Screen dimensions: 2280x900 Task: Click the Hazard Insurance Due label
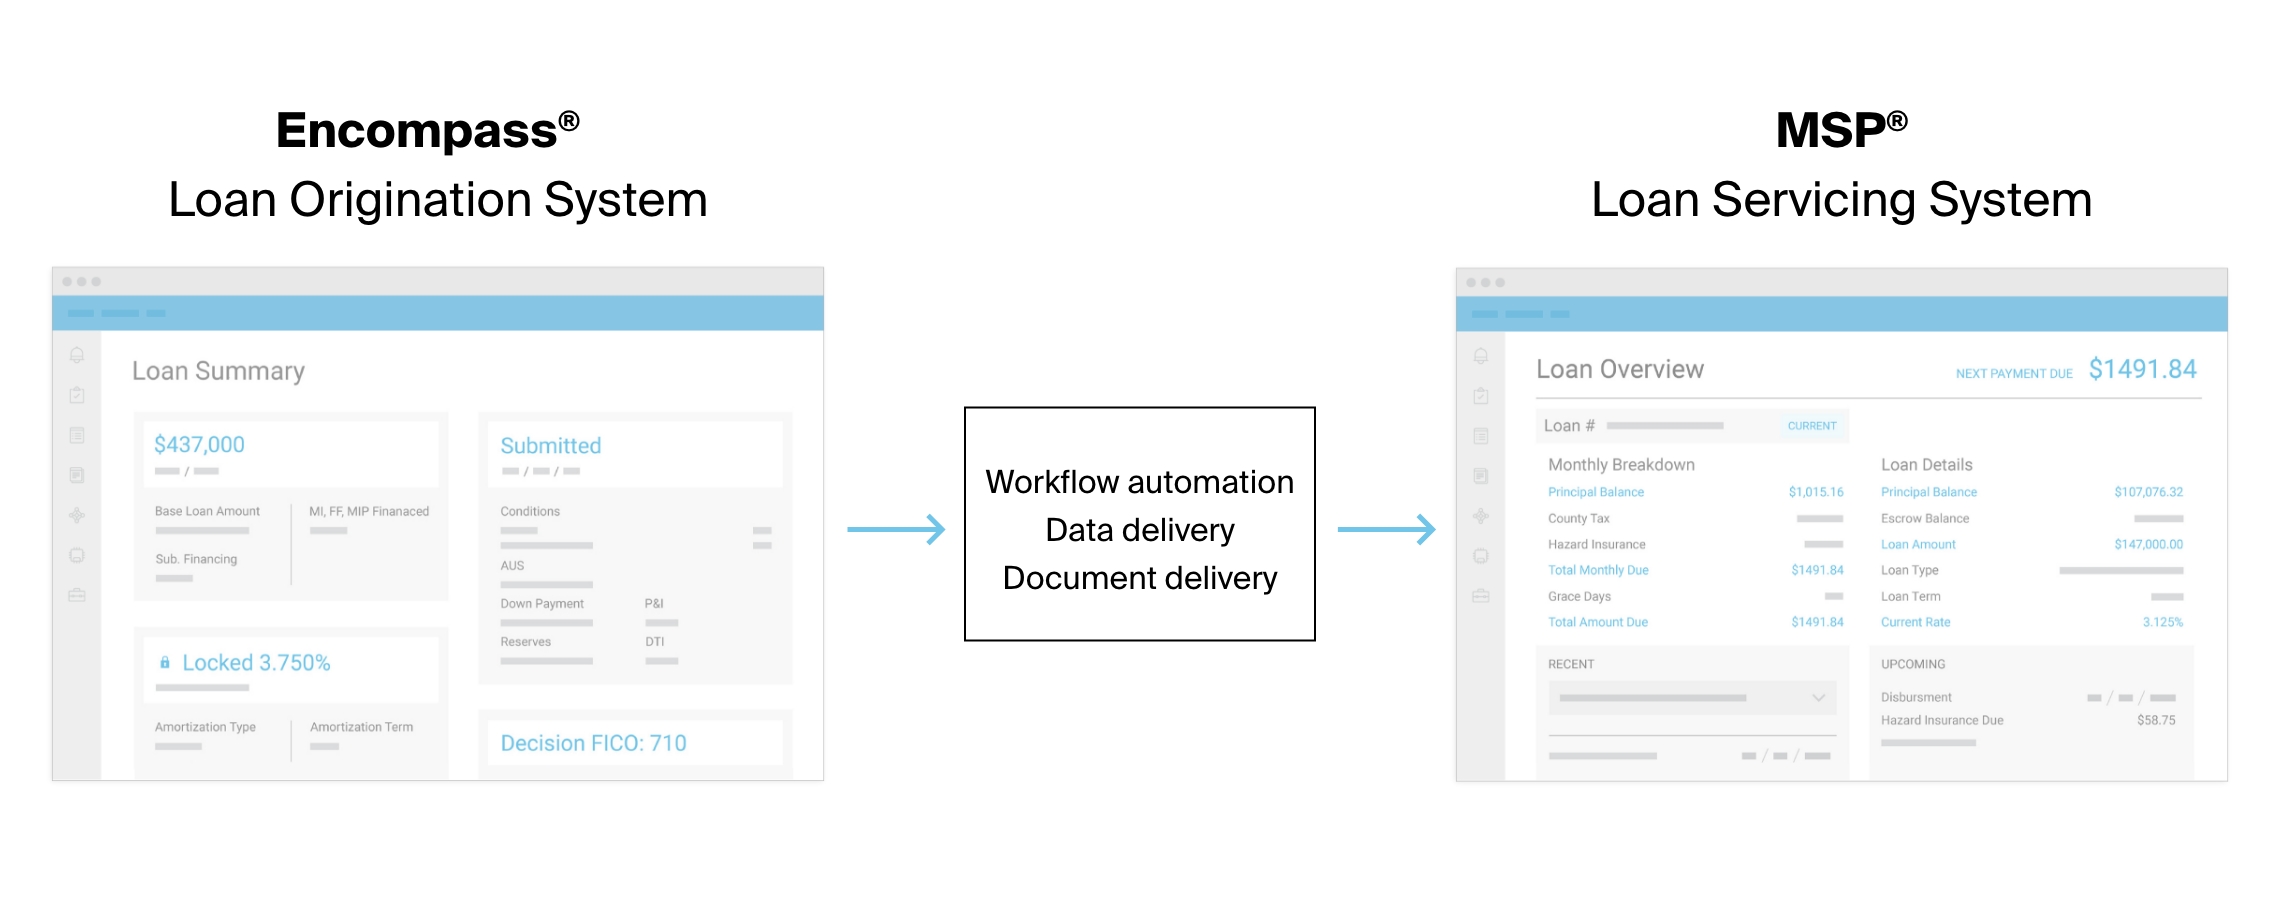1942,720
